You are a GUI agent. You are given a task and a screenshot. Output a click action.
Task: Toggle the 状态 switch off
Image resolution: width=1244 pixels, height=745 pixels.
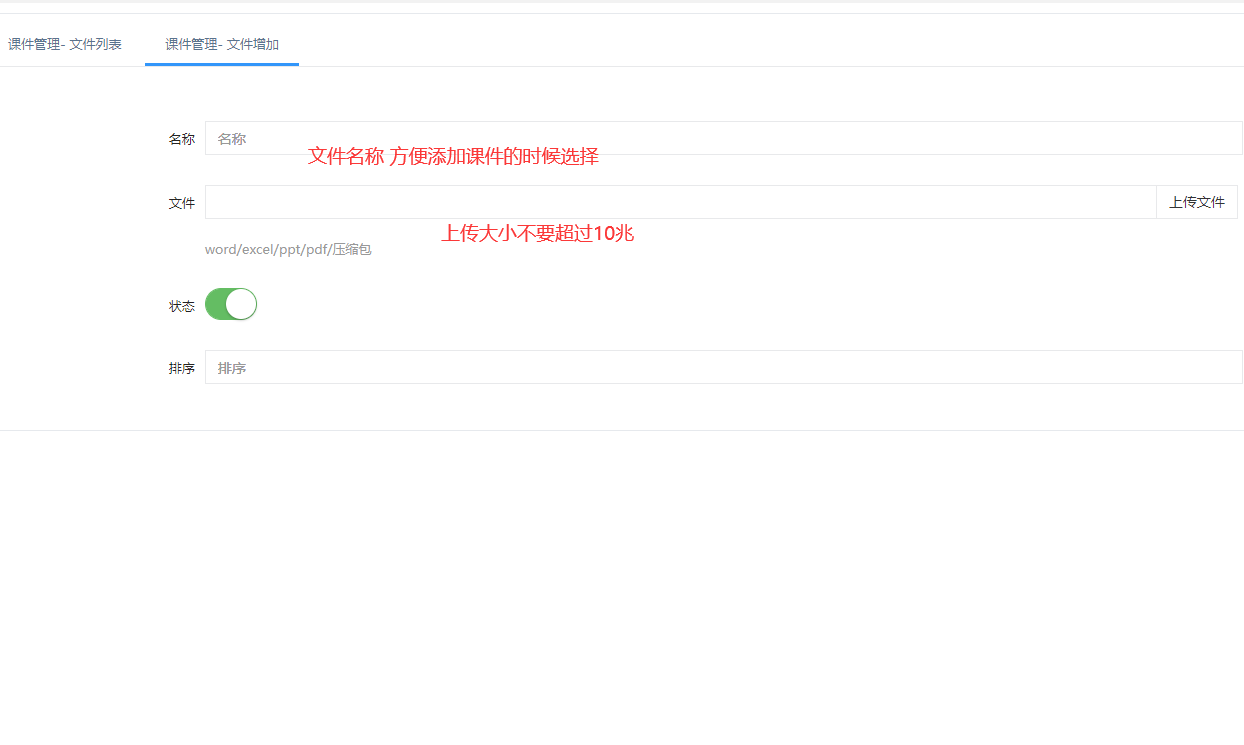tap(231, 304)
